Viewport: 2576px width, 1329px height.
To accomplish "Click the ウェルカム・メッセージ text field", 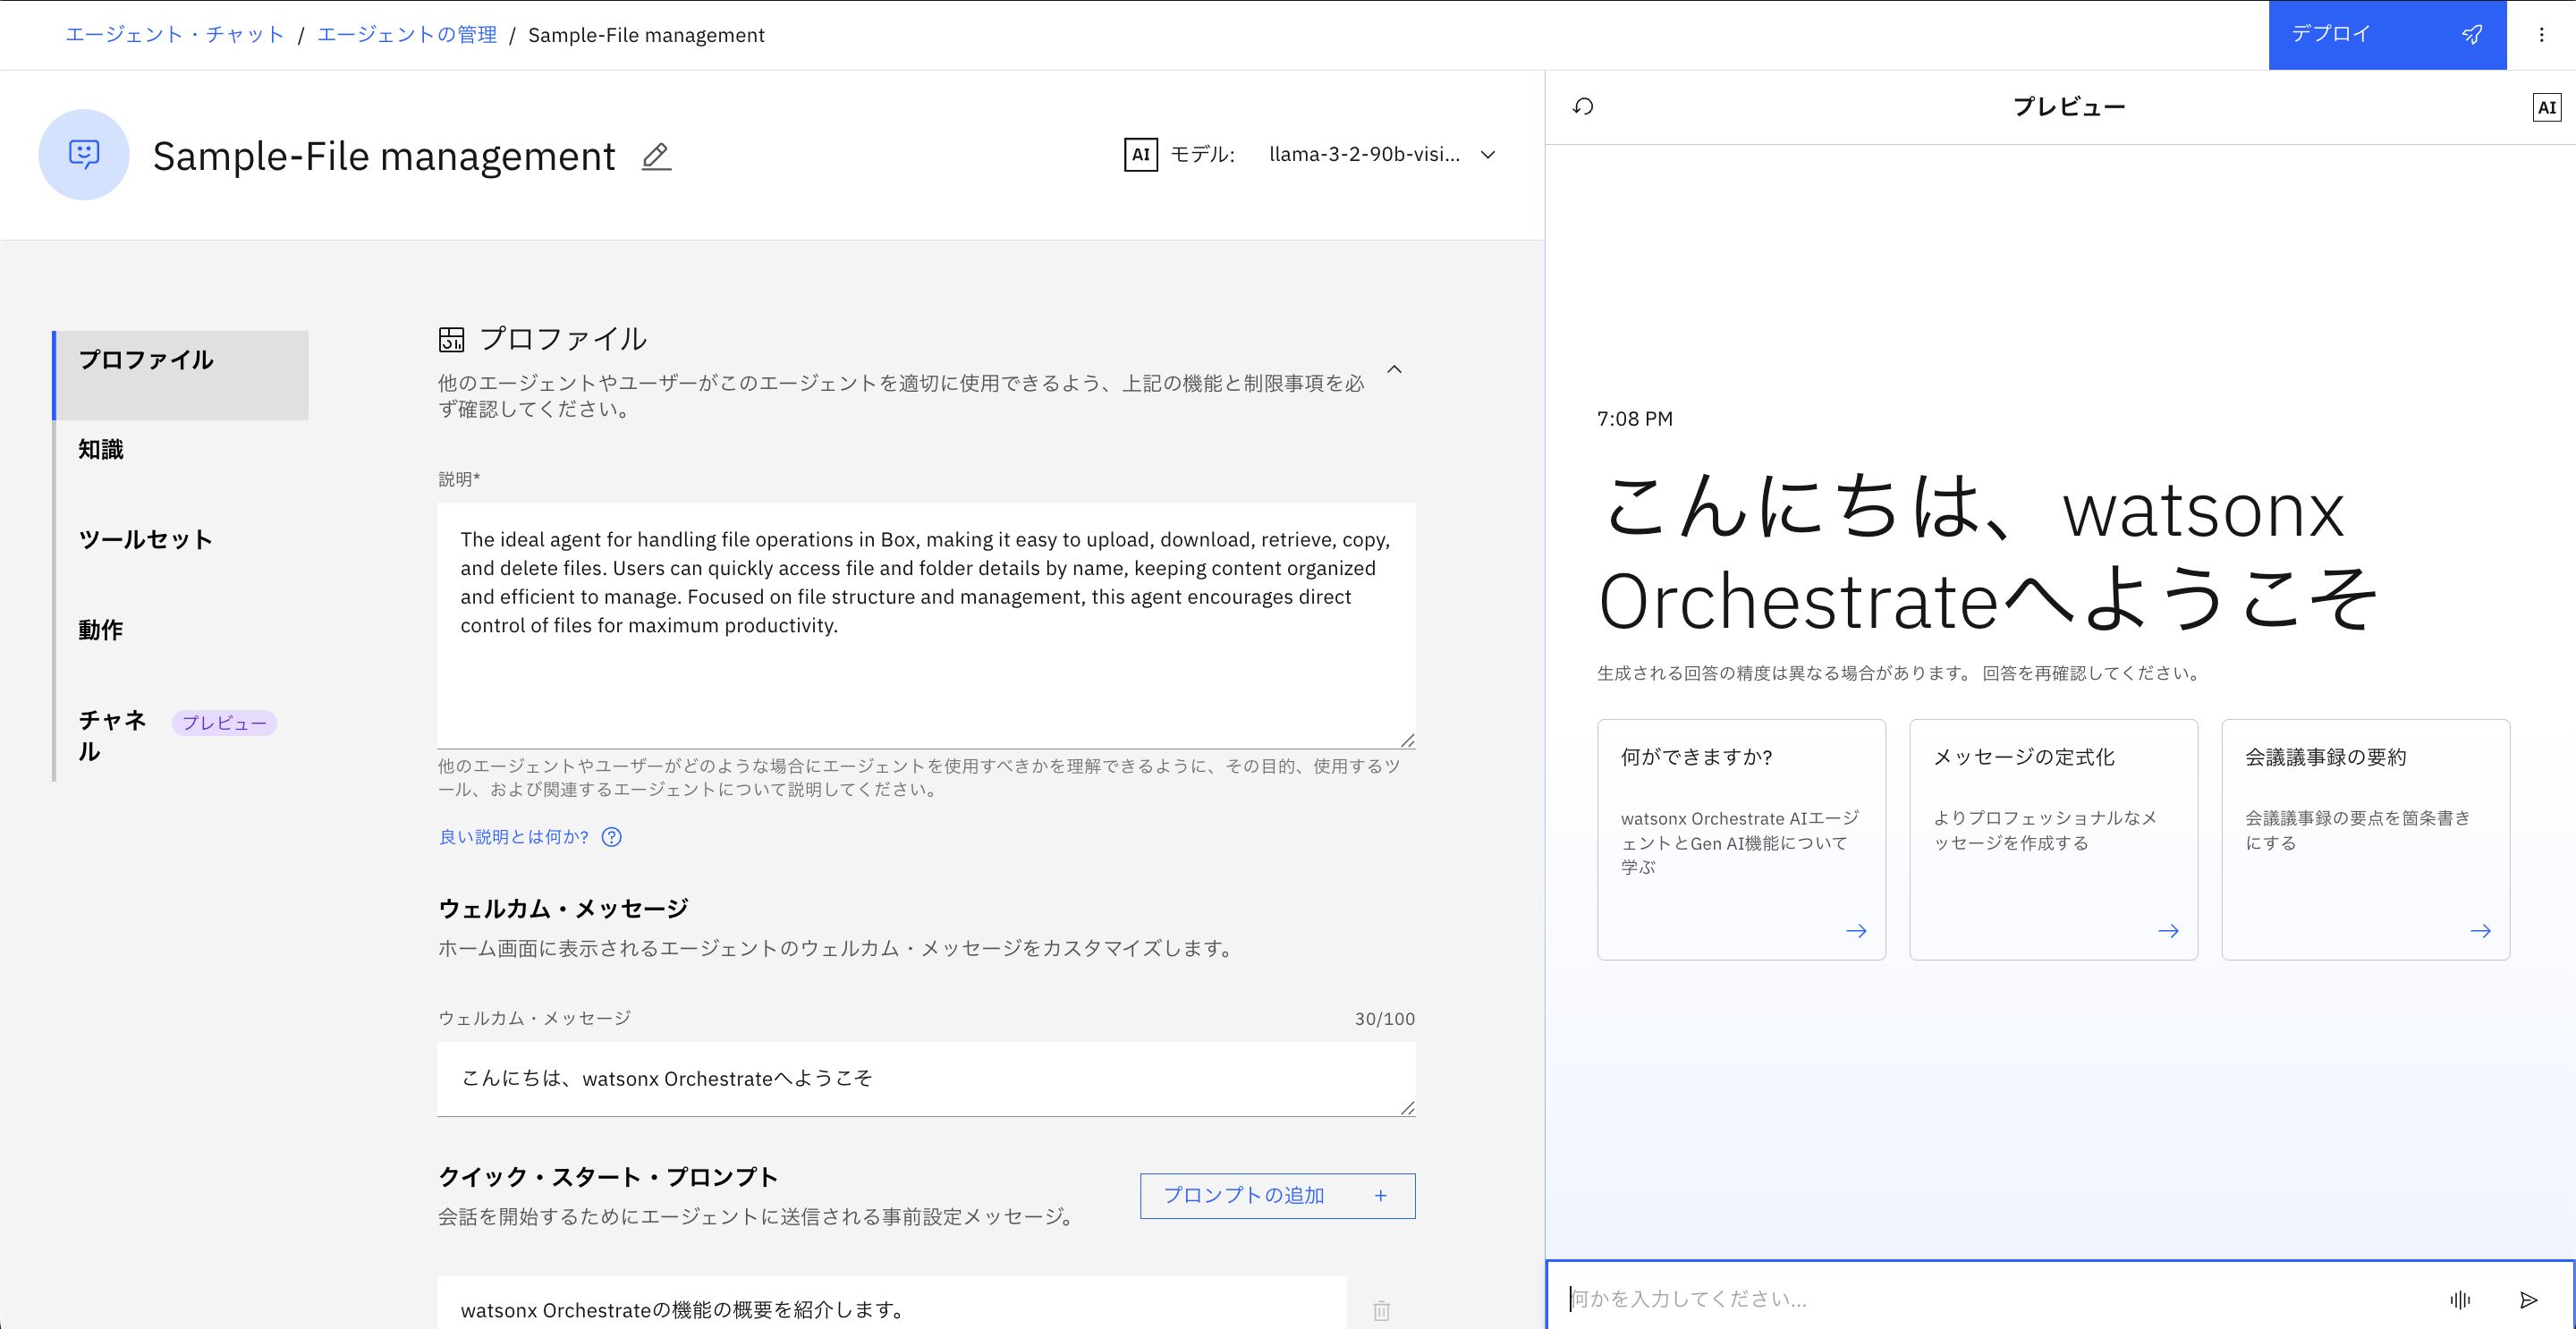I will tap(925, 1078).
